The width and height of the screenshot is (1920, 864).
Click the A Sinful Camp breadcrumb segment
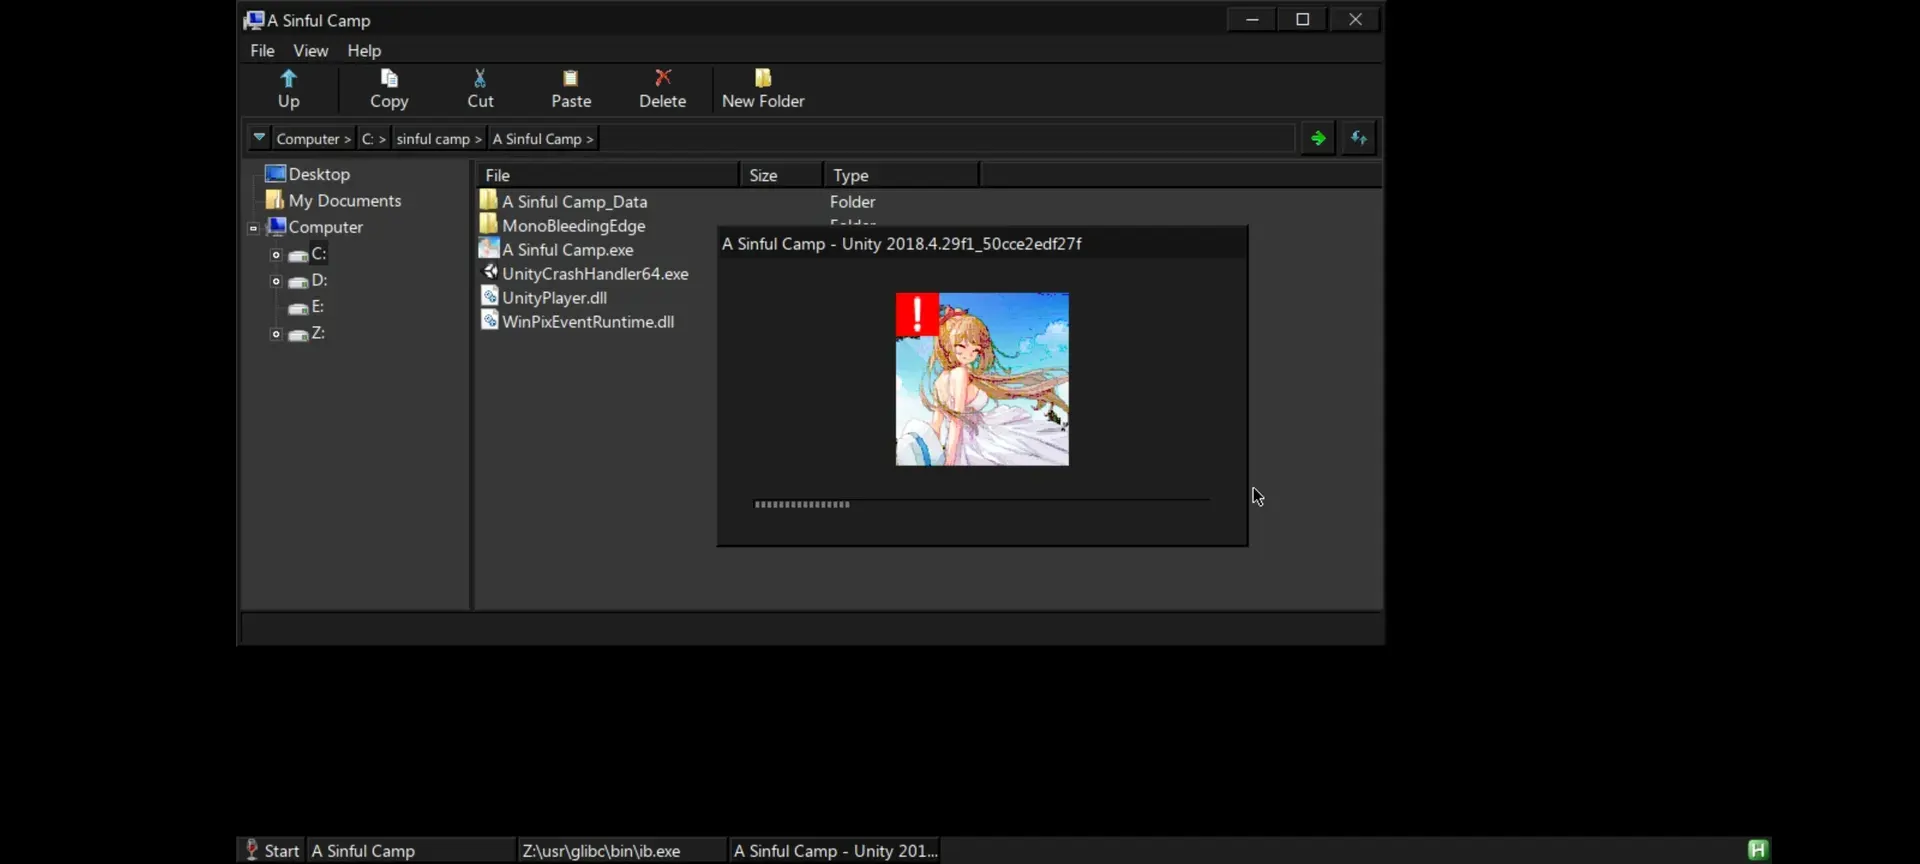coord(543,139)
